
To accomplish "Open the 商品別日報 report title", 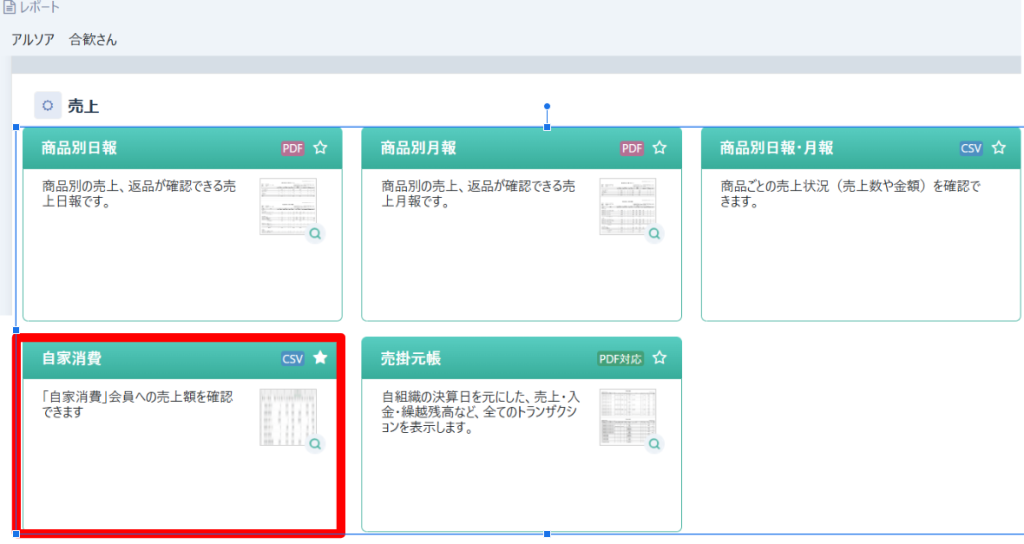I will [79, 148].
